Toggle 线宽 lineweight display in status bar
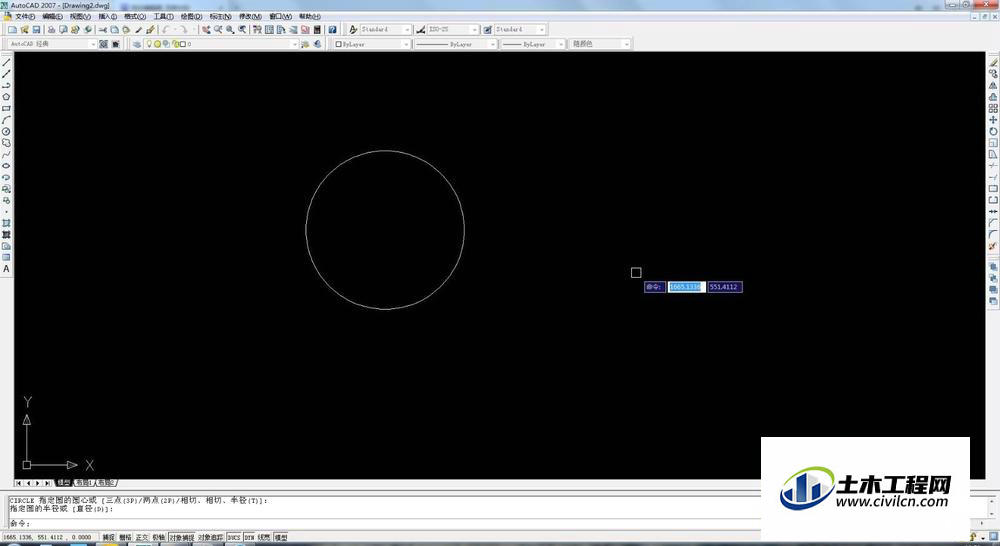The image size is (1000, 546). click(264, 538)
